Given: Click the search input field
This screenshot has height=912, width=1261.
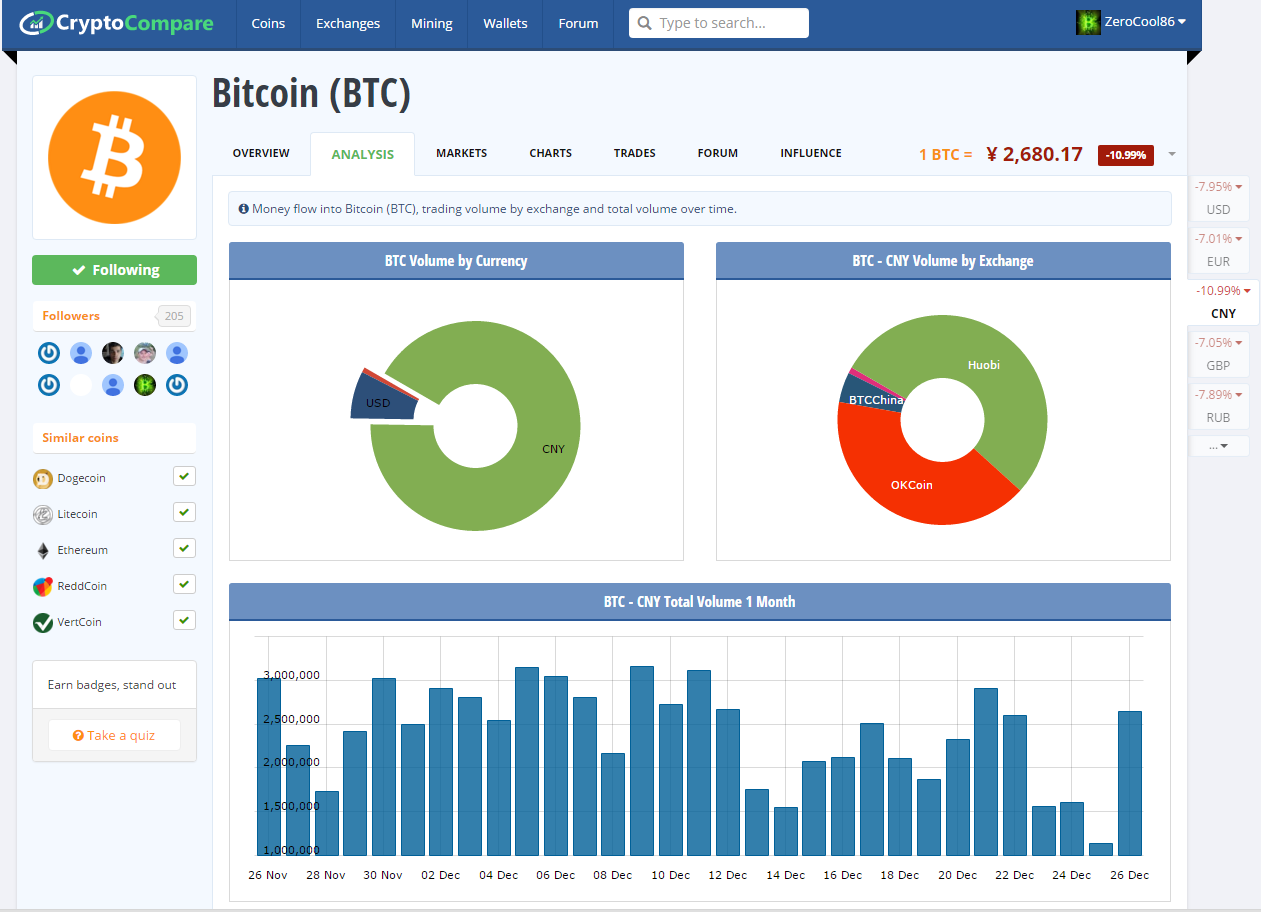Looking at the screenshot, I should point(728,23).
